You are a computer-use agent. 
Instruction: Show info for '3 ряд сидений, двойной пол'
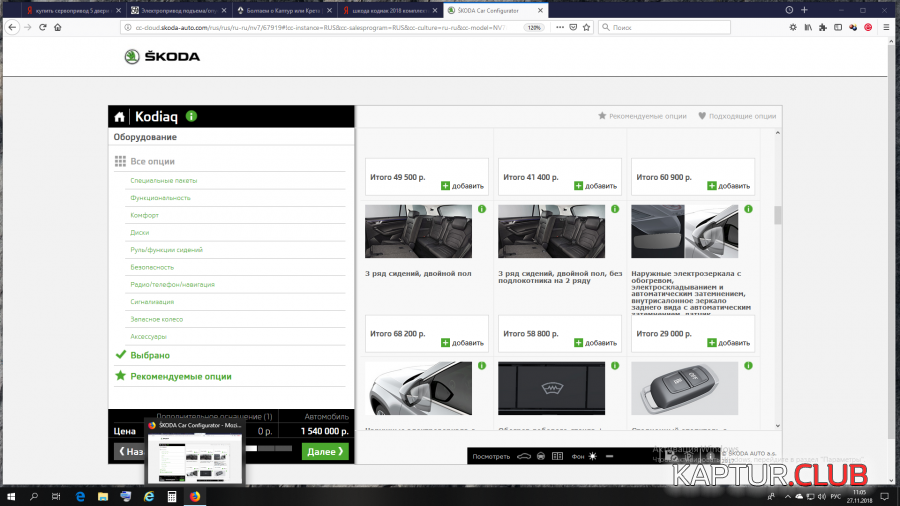coord(481,209)
